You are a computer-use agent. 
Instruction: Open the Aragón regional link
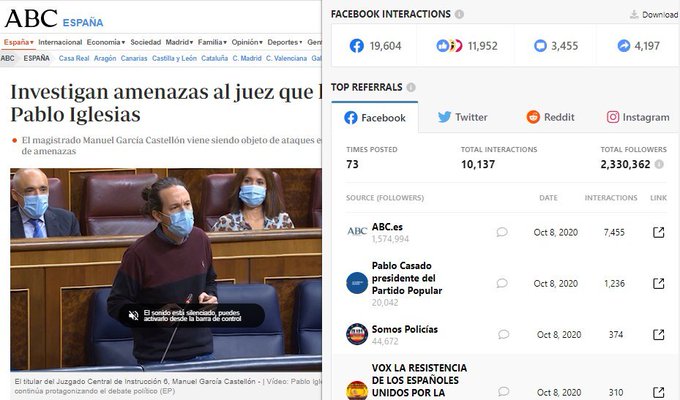point(105,58)
